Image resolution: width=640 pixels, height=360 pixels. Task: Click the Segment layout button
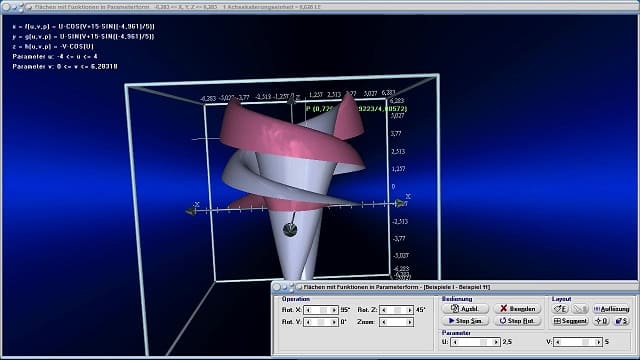pyautogui.click(x=570, y=321)
